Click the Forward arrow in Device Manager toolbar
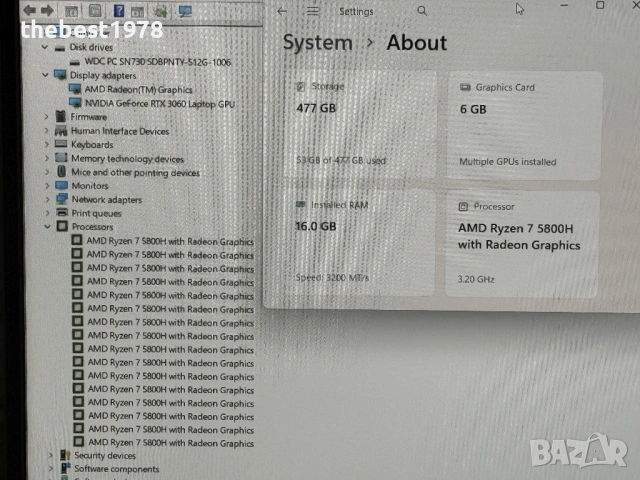Viewport: 640px width, 480px height. click(47, 10)
